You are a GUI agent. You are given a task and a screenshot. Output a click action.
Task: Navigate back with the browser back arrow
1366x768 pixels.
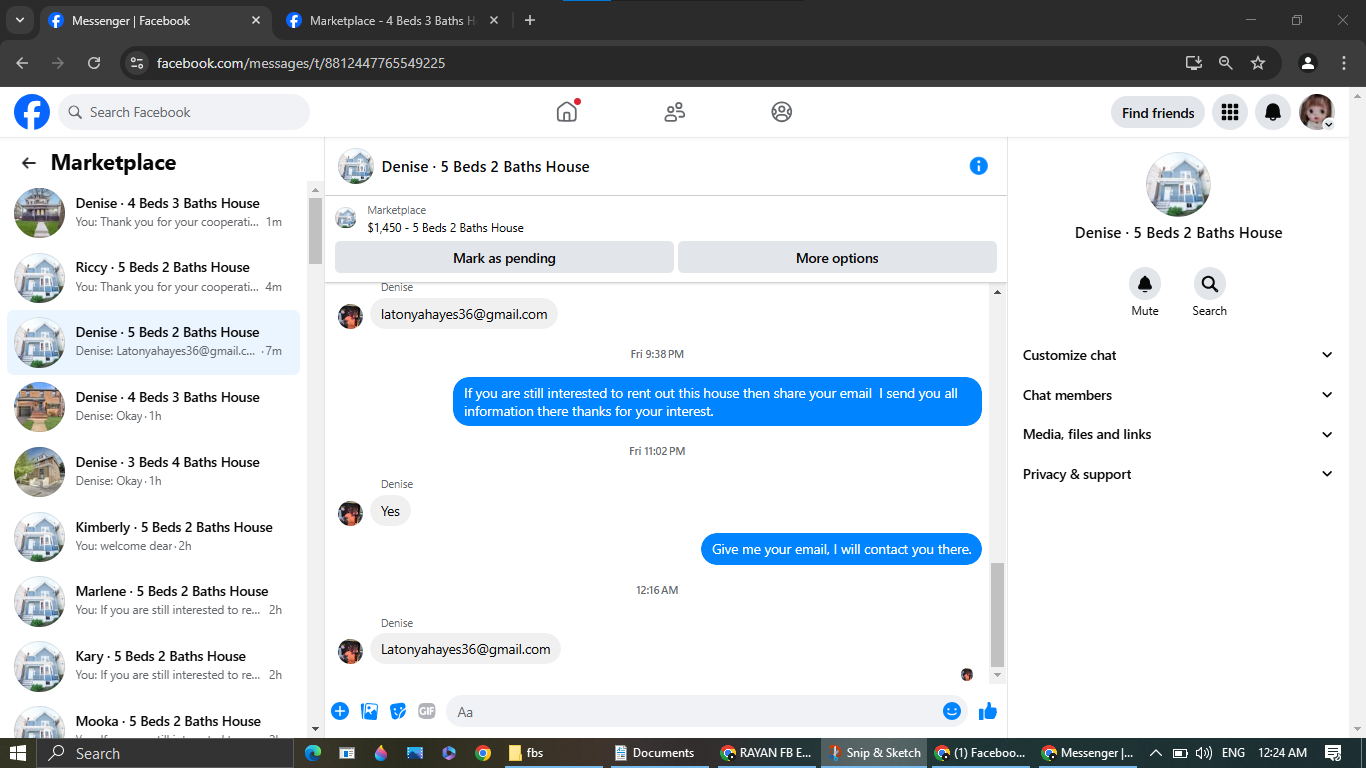[x=22, y=63]
